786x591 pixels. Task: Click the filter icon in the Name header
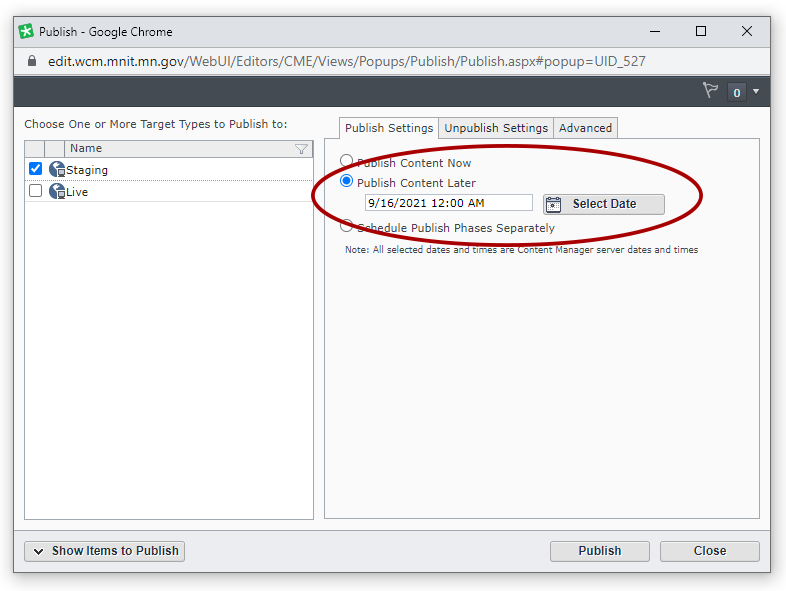(301, 149)
